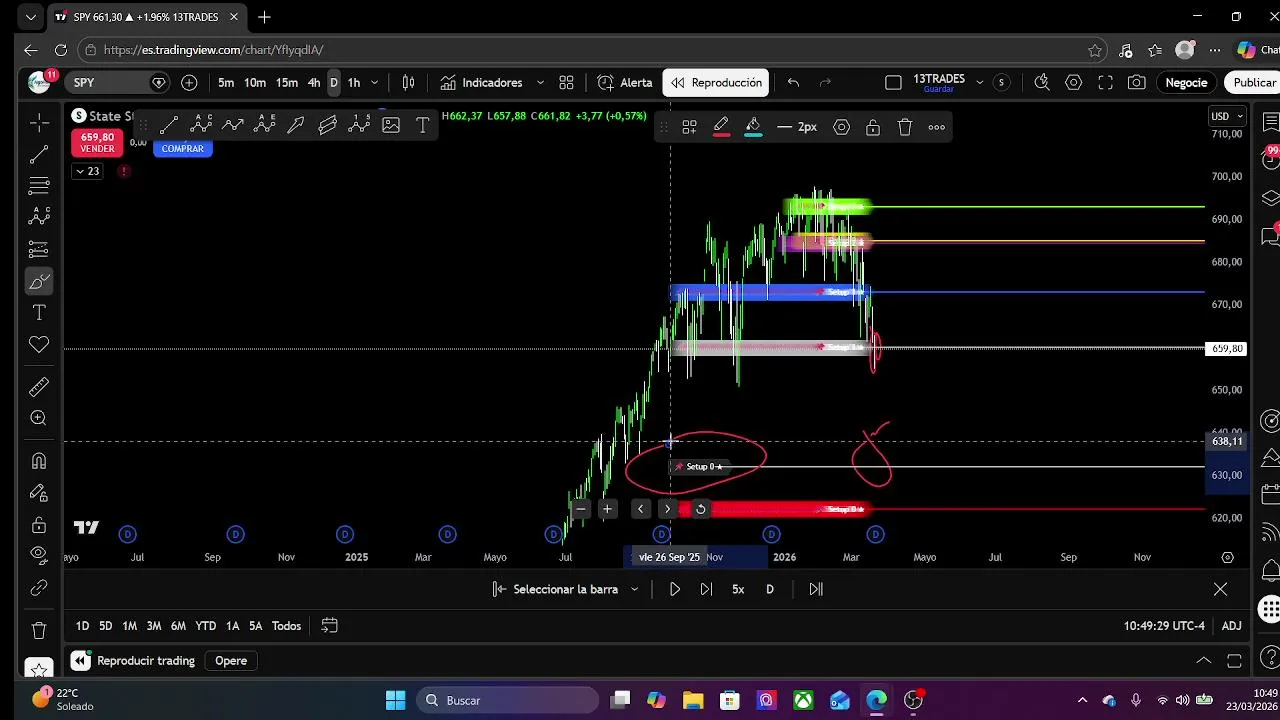Open go-to-date calendar icon
This screenshot has height=720, width=1280.
pos(329,626)
